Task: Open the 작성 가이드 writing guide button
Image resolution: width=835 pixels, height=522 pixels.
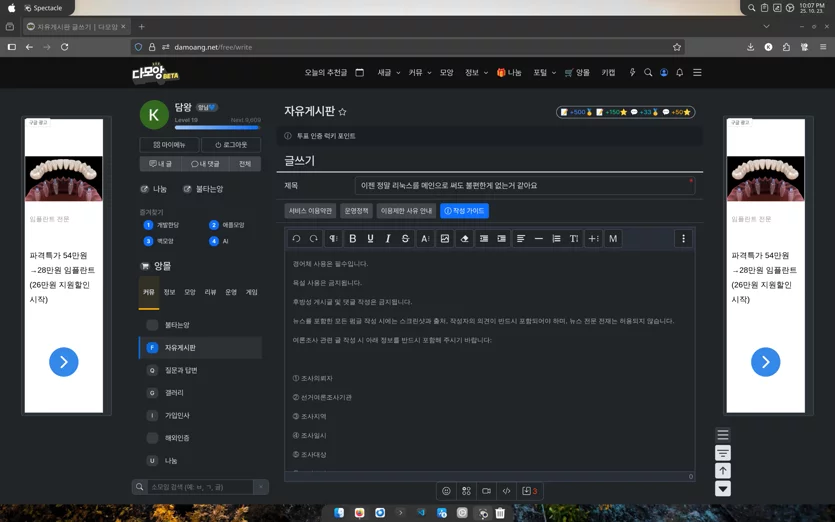Action: [x=464, y=211]
